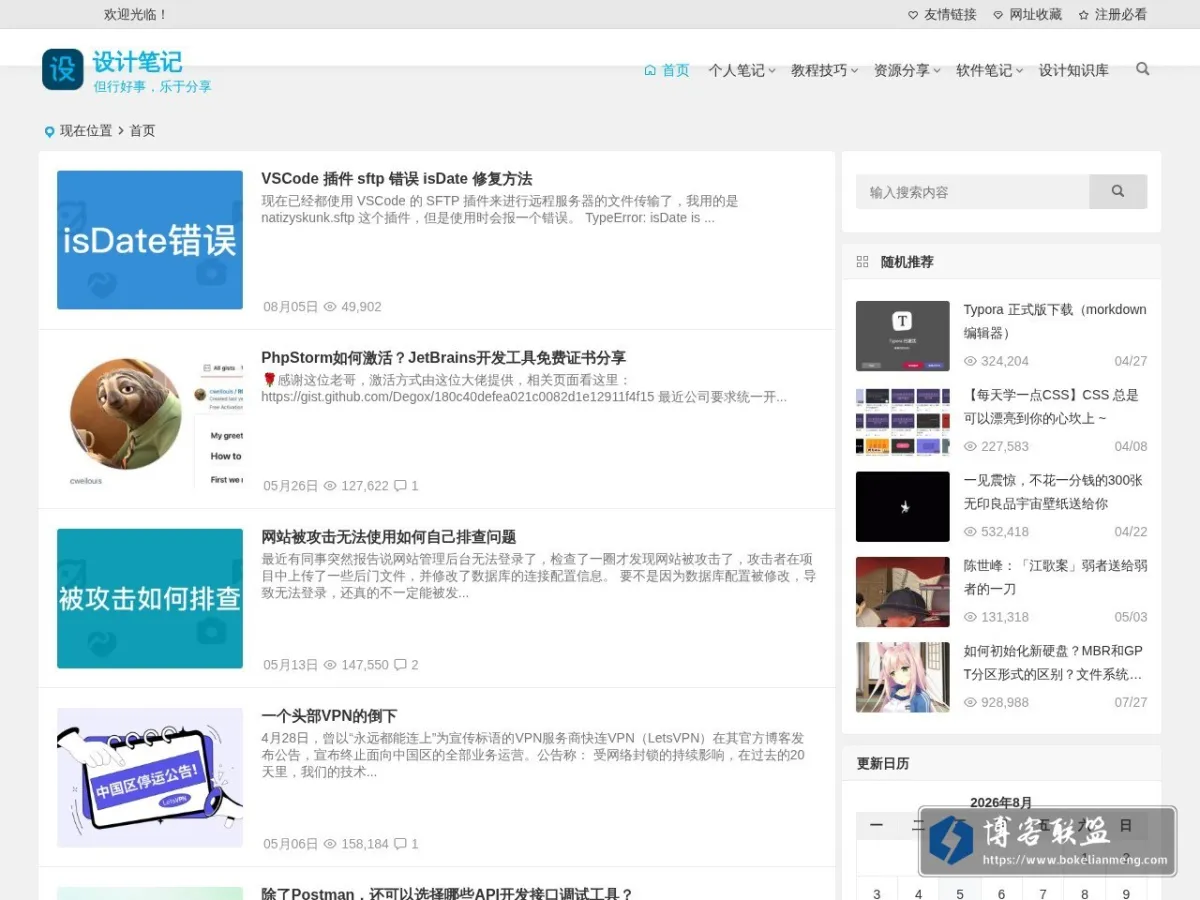Open PhpStorm如何激活 article title

click(x=443, y=358)
